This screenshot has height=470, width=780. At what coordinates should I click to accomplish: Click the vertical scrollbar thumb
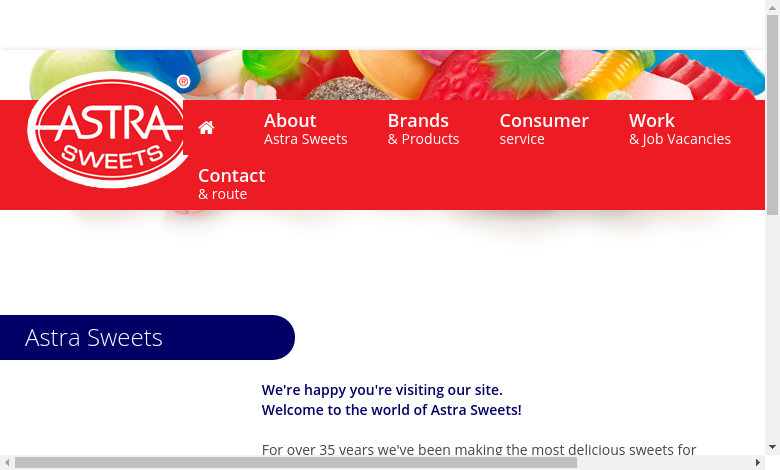[x=772, y=114]
